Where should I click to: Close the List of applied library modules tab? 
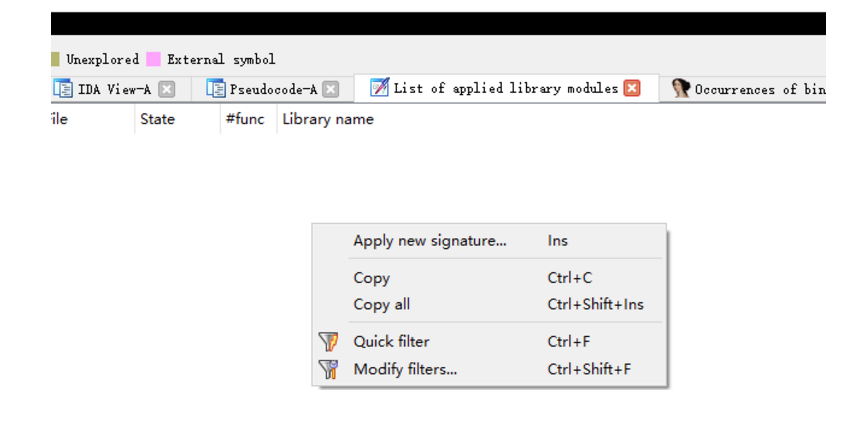632,88
